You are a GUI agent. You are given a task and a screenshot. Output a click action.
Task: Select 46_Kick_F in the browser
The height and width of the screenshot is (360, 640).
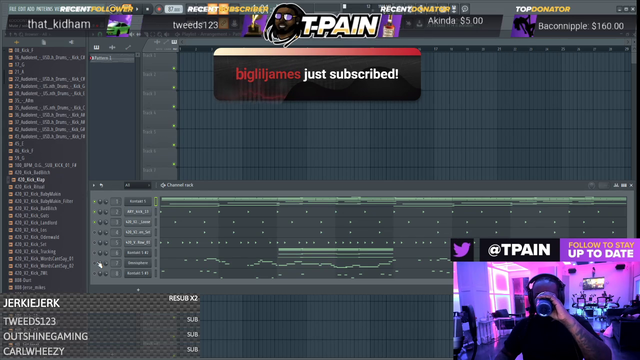click(24, 151)
